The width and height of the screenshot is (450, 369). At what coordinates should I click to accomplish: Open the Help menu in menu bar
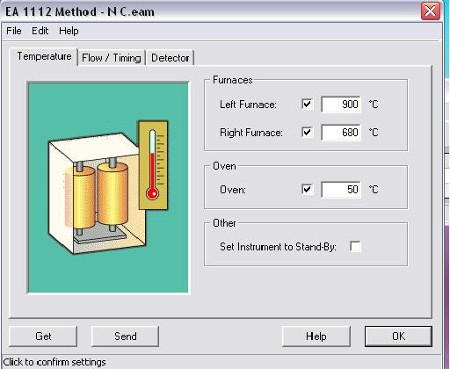coord(69,31)
